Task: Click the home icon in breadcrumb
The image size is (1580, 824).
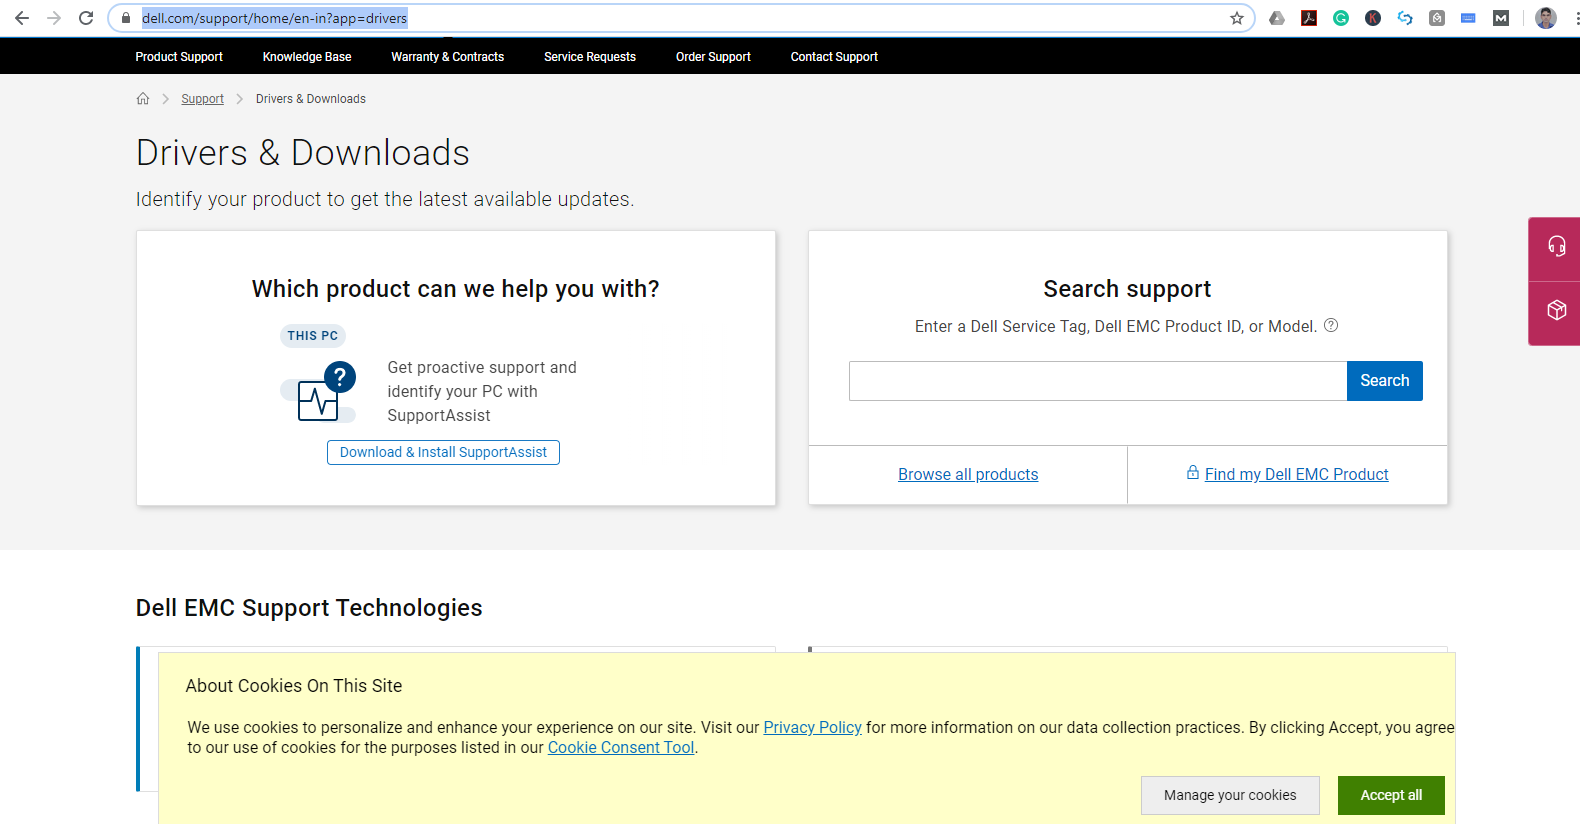Action: pyautogui.click(x=143, y=98)
